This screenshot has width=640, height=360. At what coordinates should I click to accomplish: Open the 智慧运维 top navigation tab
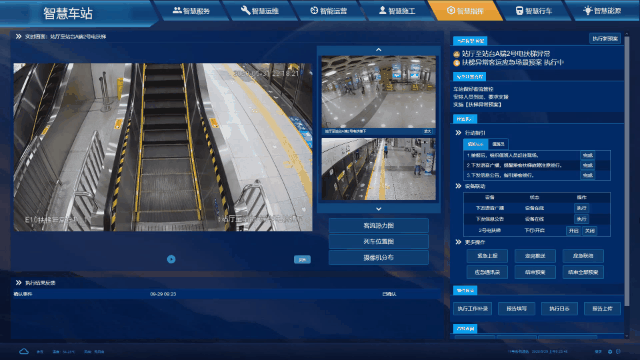click(x=260, y=11)
